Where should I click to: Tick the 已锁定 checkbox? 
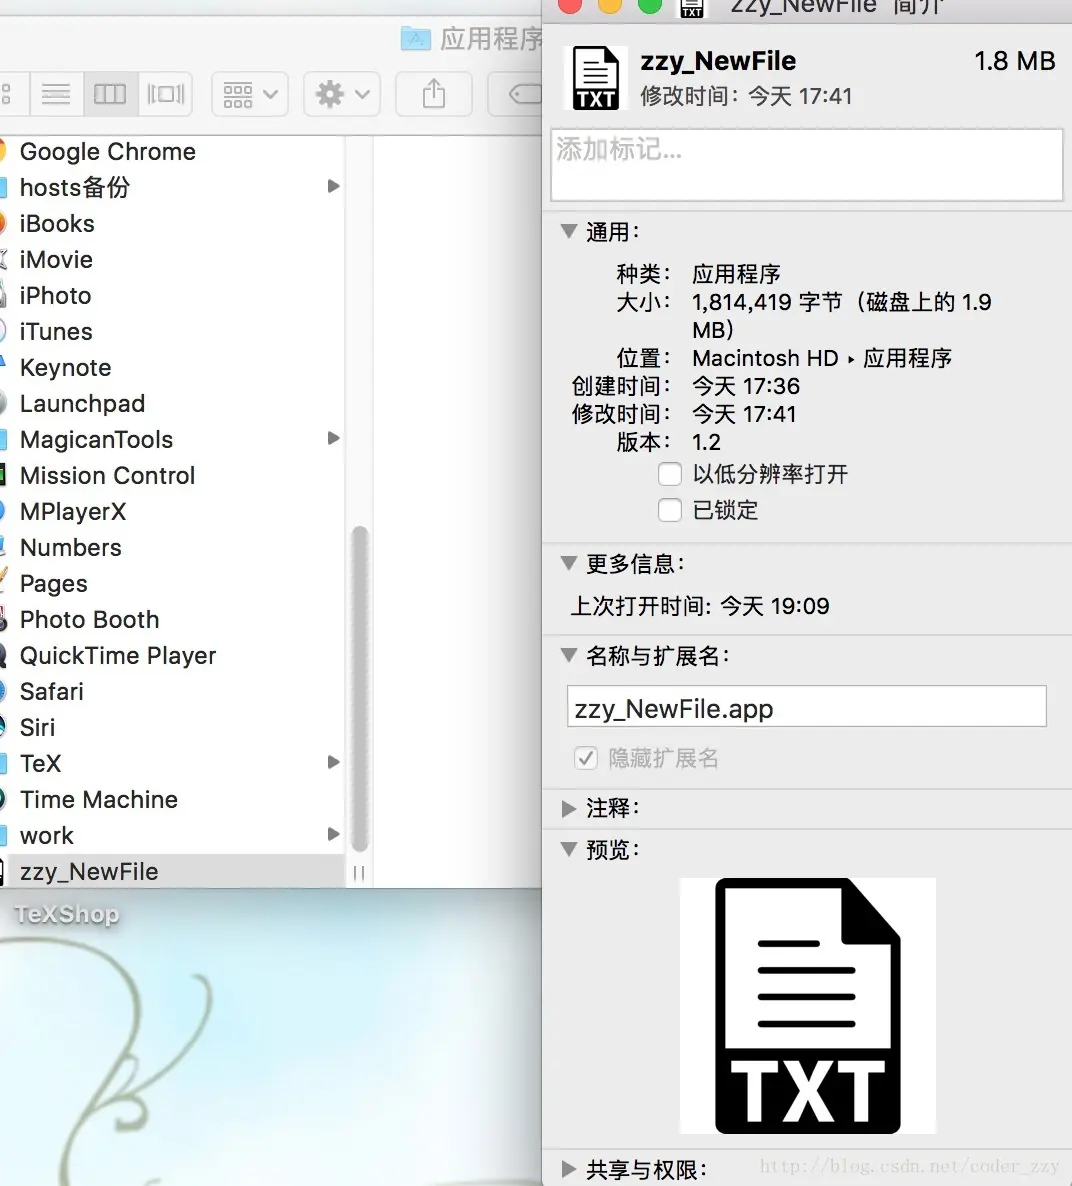(x=670, y=510)
